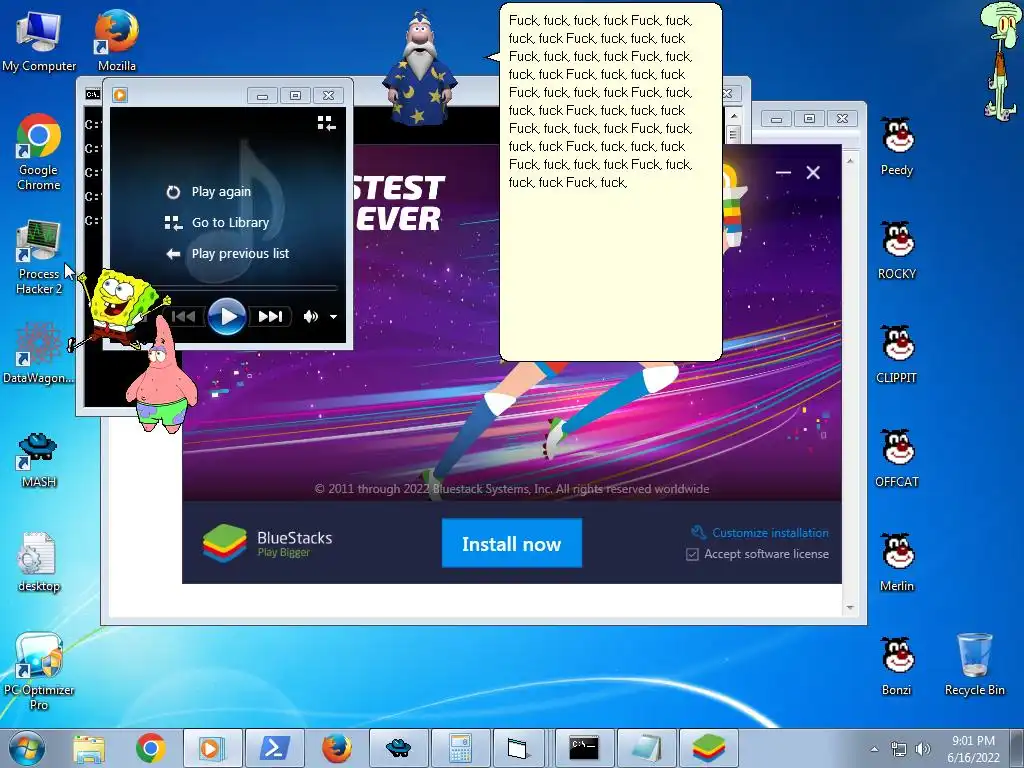Open My Computer desktop icon

[x=39, y=40]
